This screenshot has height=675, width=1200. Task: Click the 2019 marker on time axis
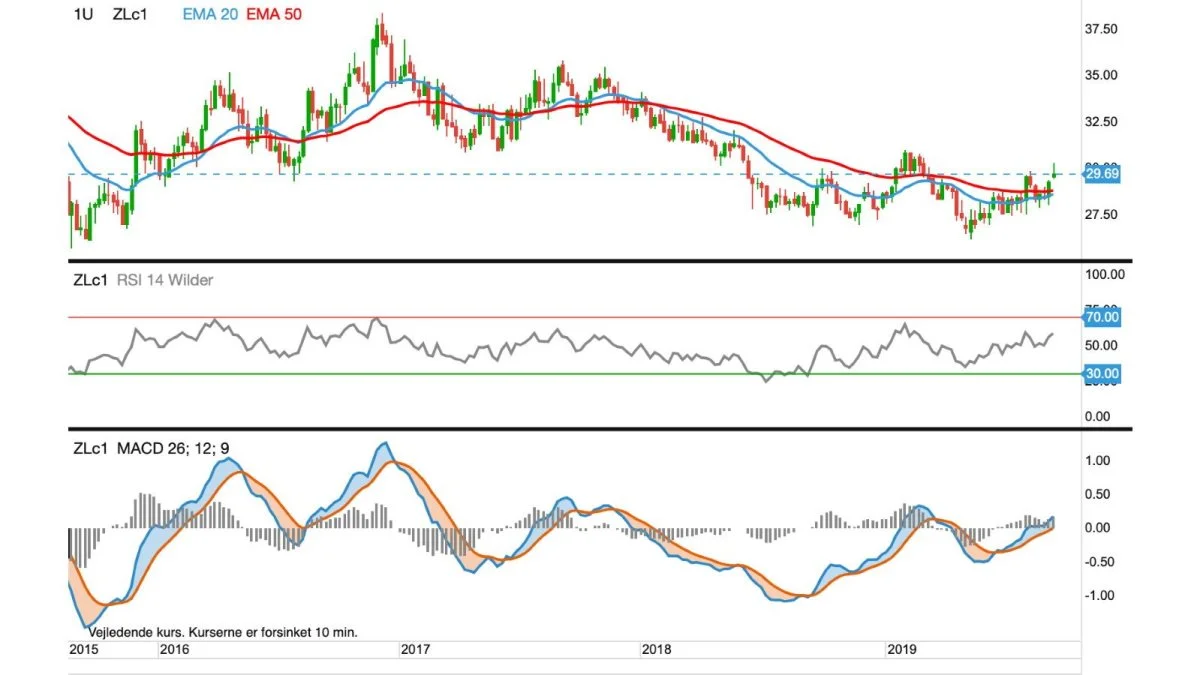point(904,649)
